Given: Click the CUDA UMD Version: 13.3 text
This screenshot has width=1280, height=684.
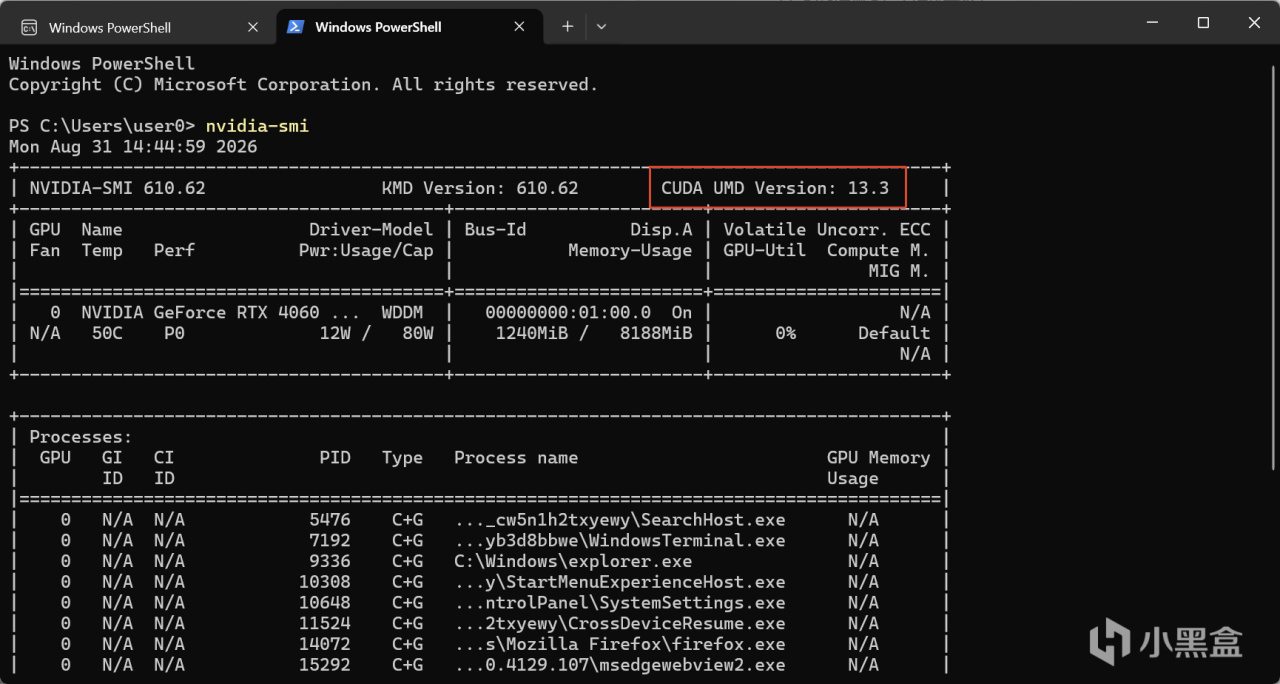Looking at the screenshot, I should point(775,188).
